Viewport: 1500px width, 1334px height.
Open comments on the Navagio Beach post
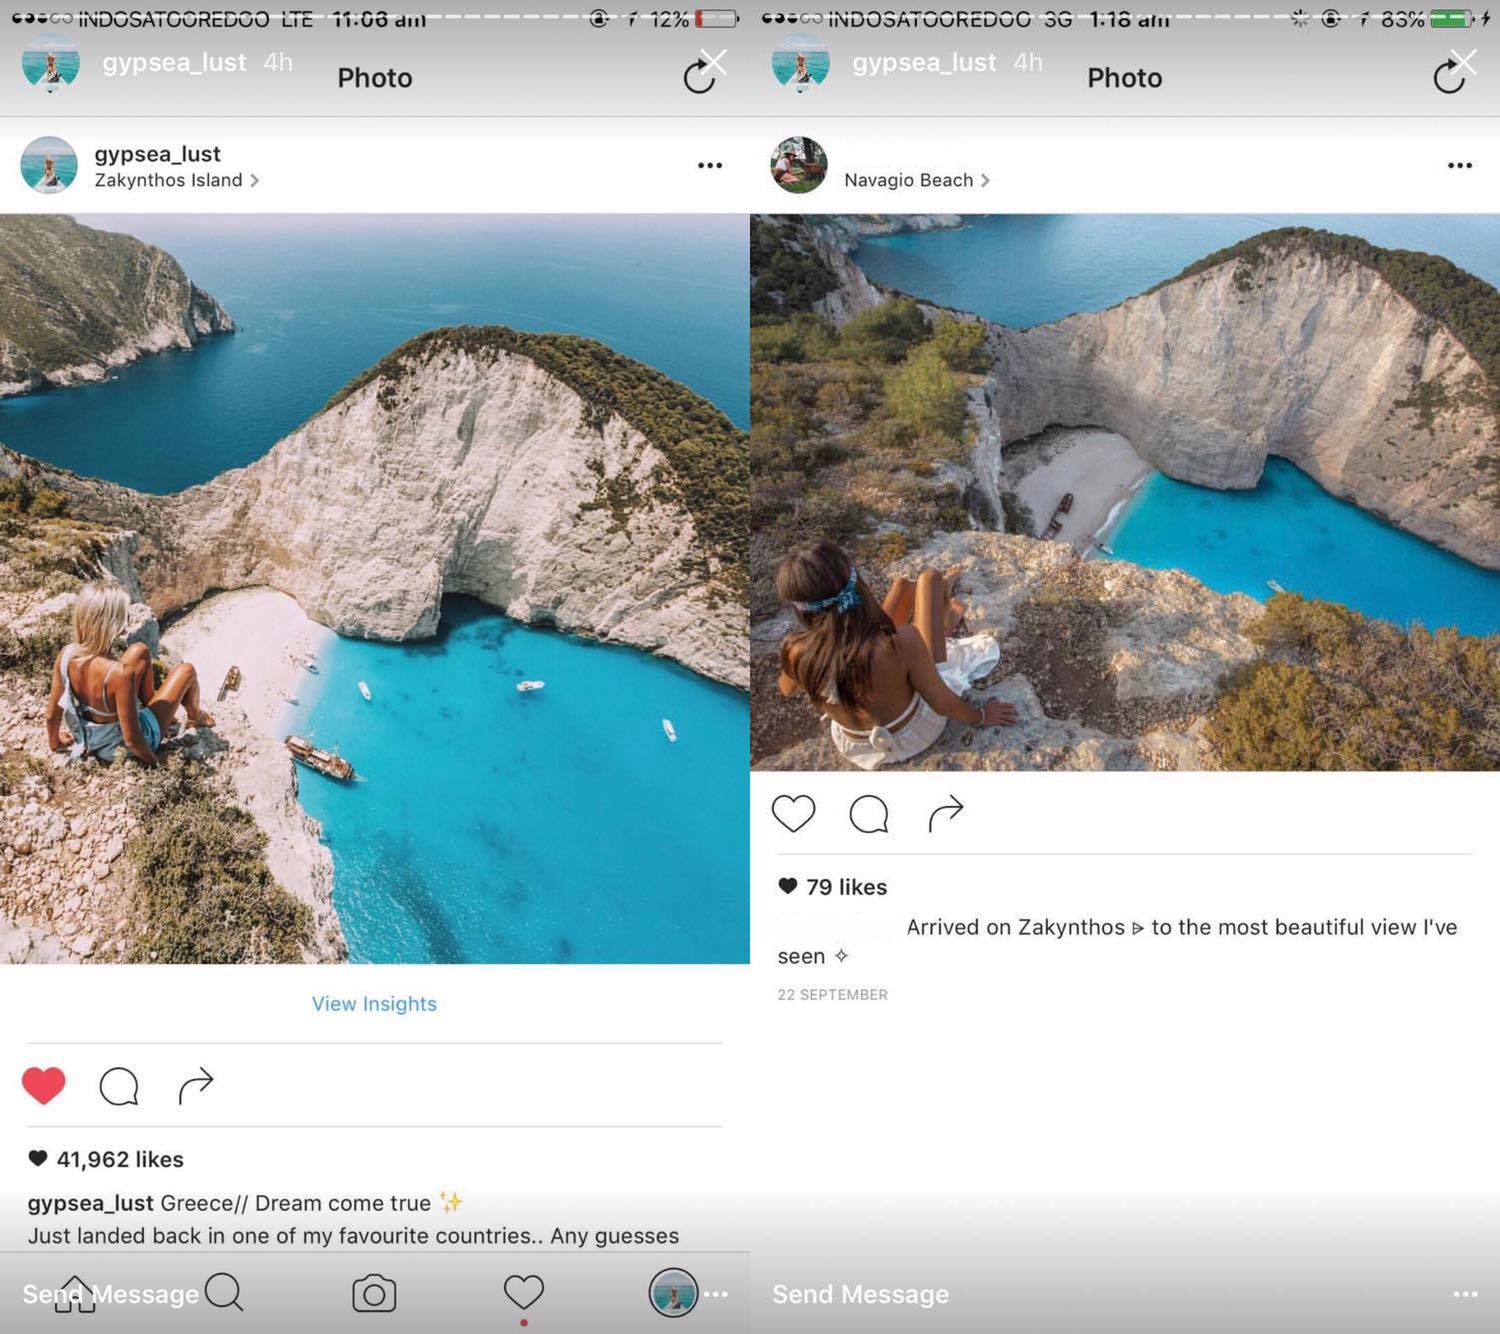(868, 813)
